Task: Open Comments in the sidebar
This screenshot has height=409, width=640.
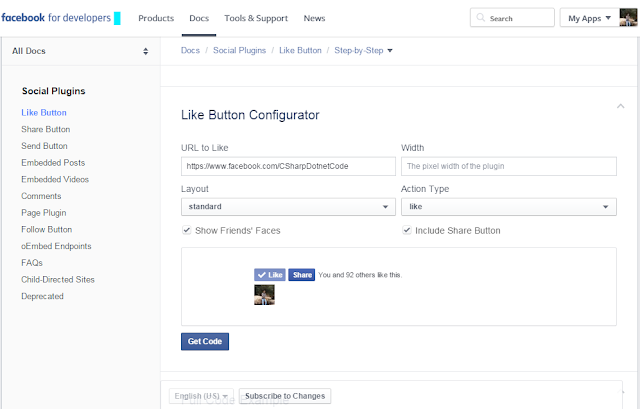Action: point(41,196)
